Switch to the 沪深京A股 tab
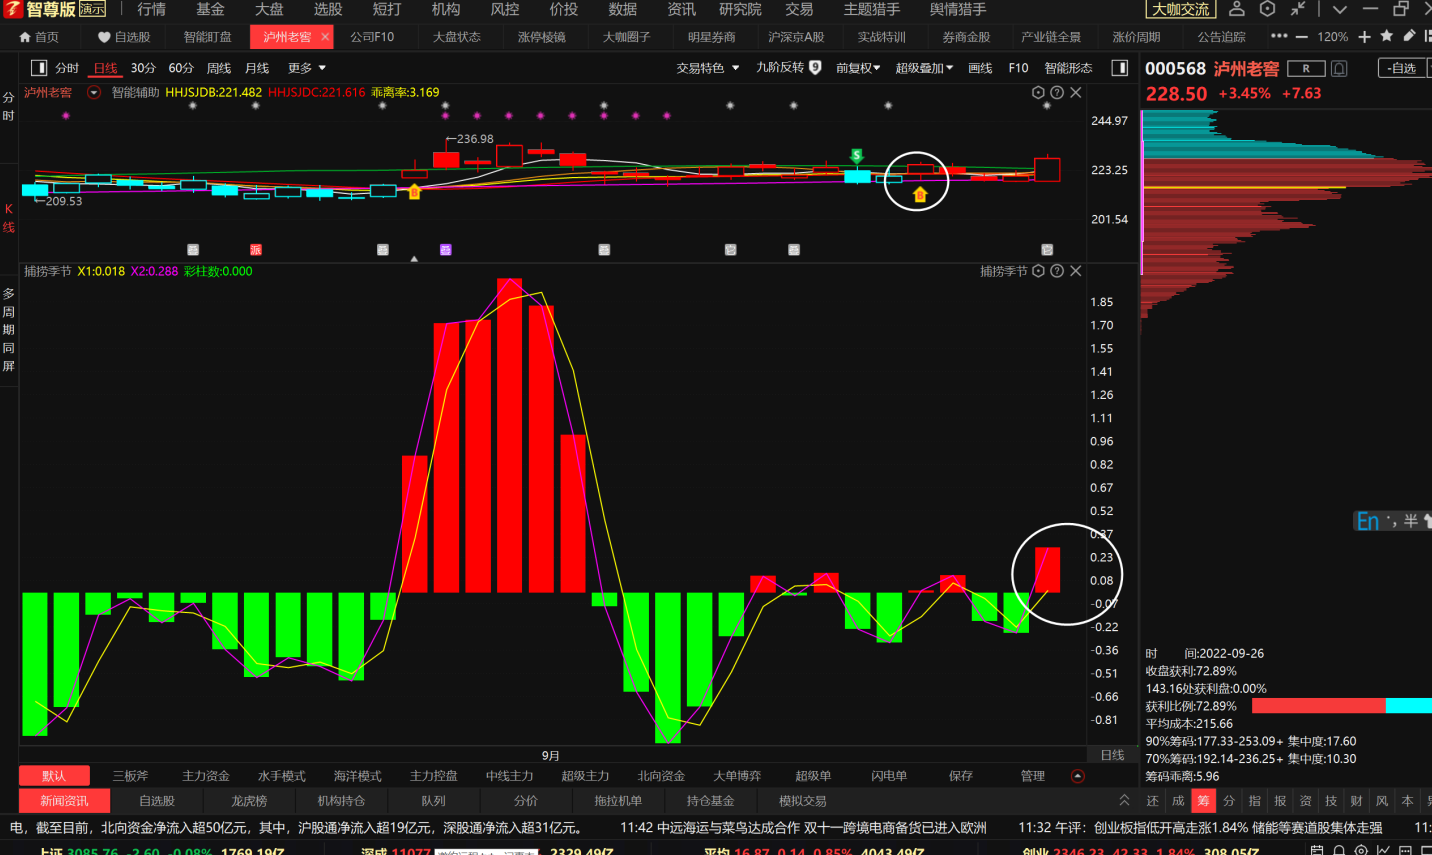The width and height of the screenshot is (1432, 855). [x=796, y=37]
